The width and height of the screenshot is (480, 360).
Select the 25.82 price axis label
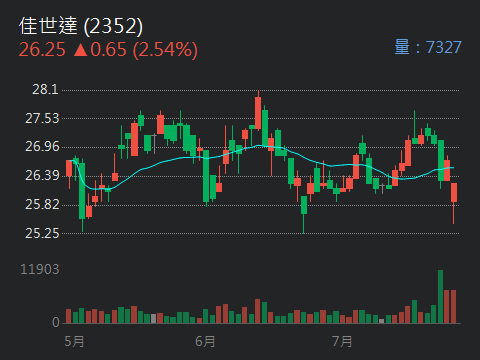(42, 204)
